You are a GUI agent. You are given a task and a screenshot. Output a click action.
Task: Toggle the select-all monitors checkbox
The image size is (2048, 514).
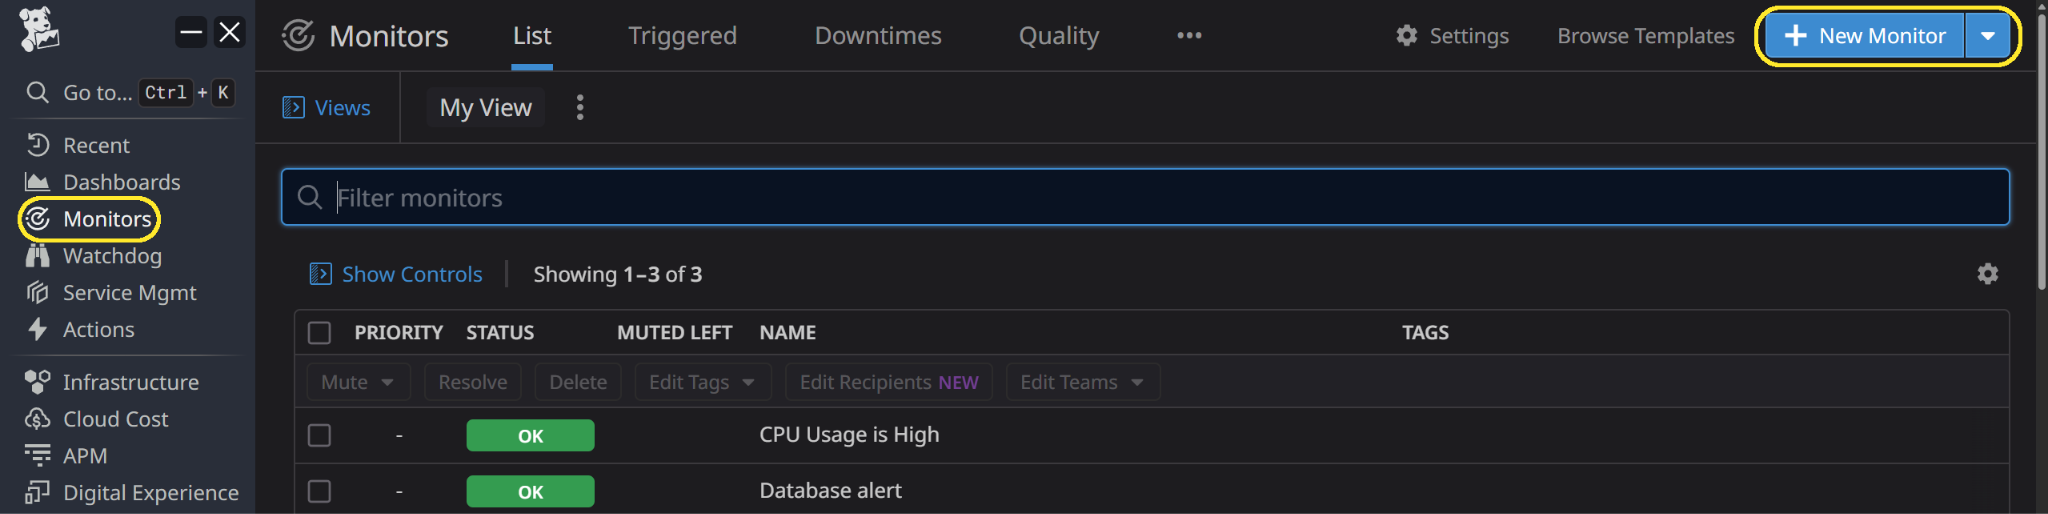pos(319,333)
